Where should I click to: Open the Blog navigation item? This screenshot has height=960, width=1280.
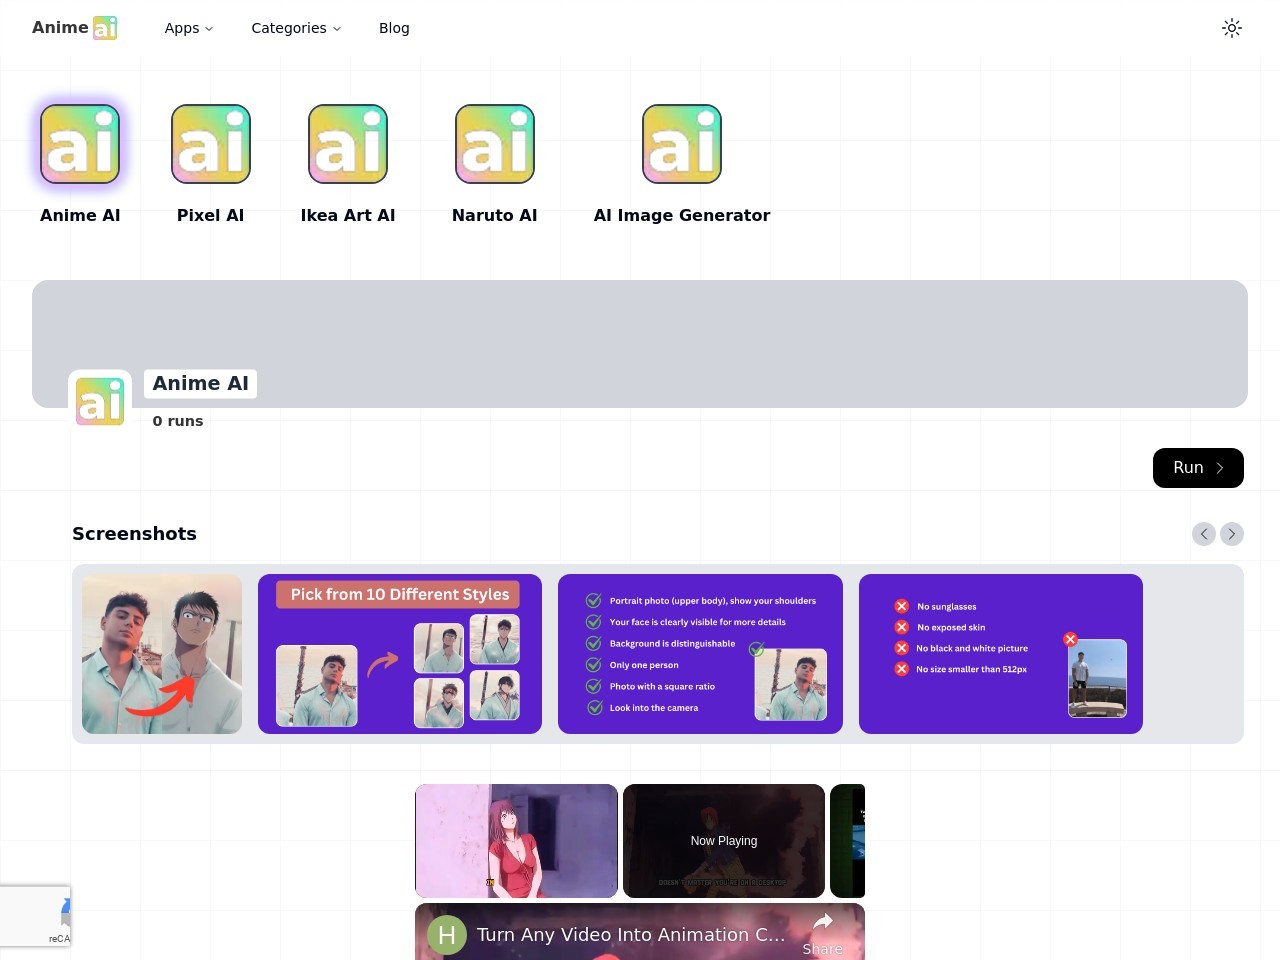click(394, 27)
